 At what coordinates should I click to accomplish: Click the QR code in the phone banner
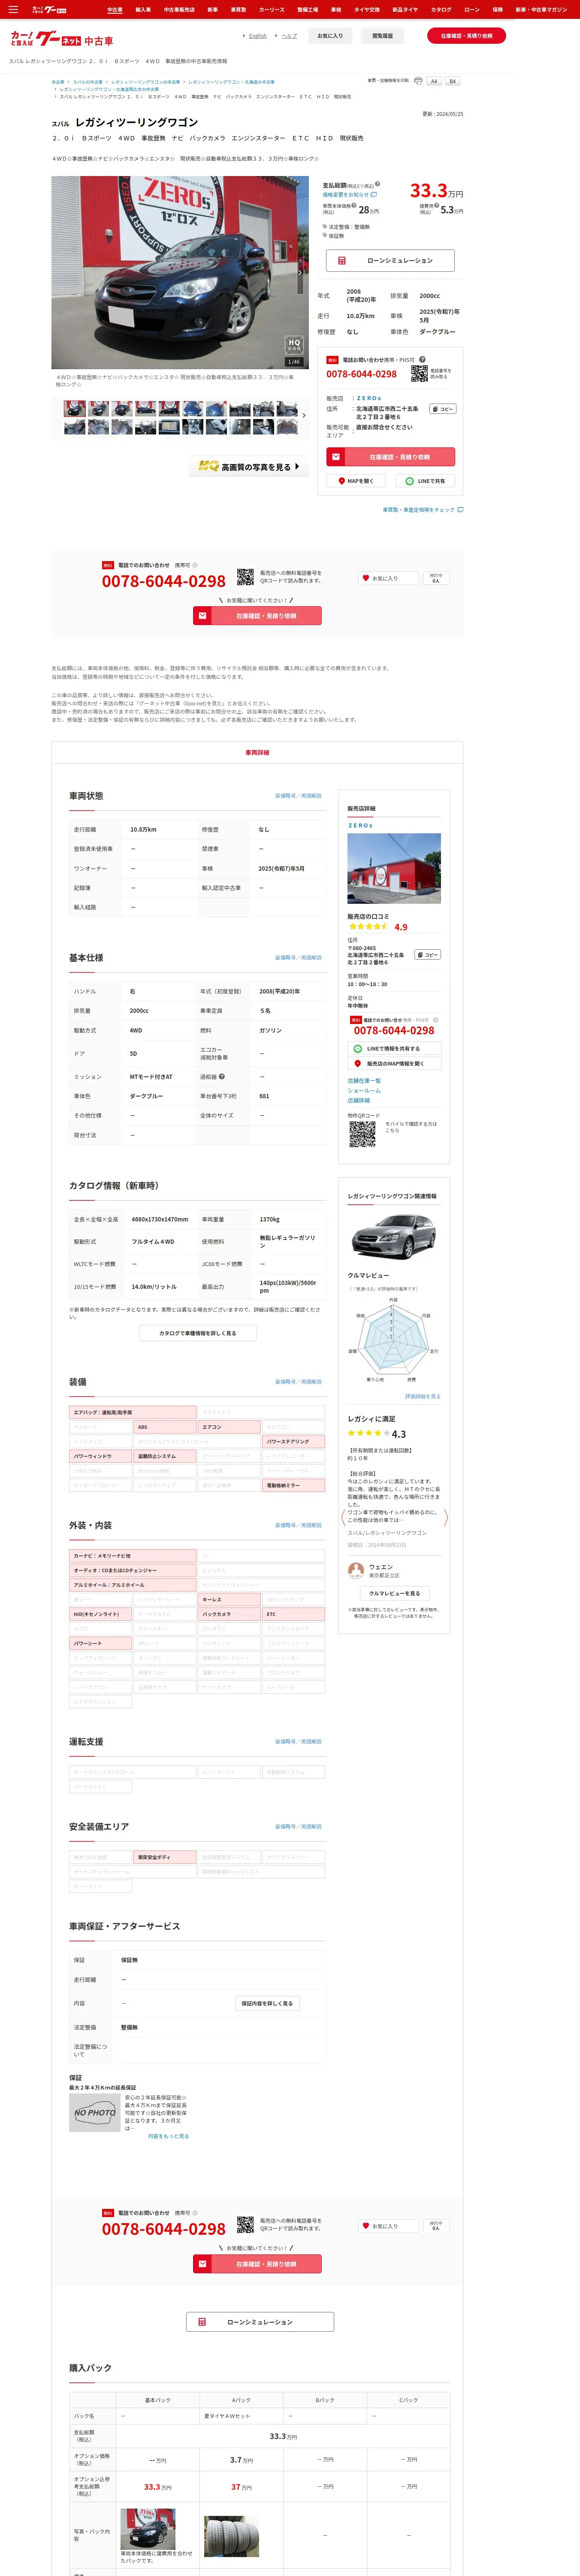[245, 577]
